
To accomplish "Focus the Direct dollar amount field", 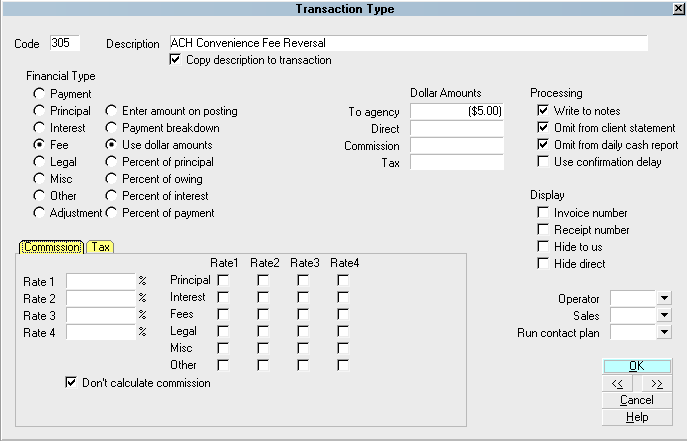I will (x=457, y=128).
